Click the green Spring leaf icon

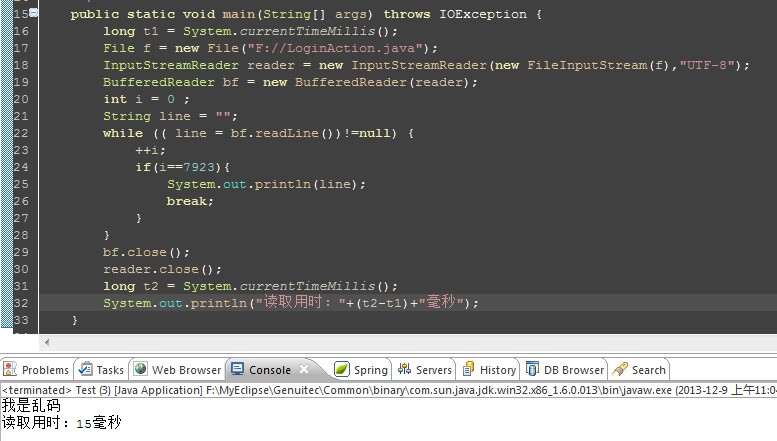point(342,369)
